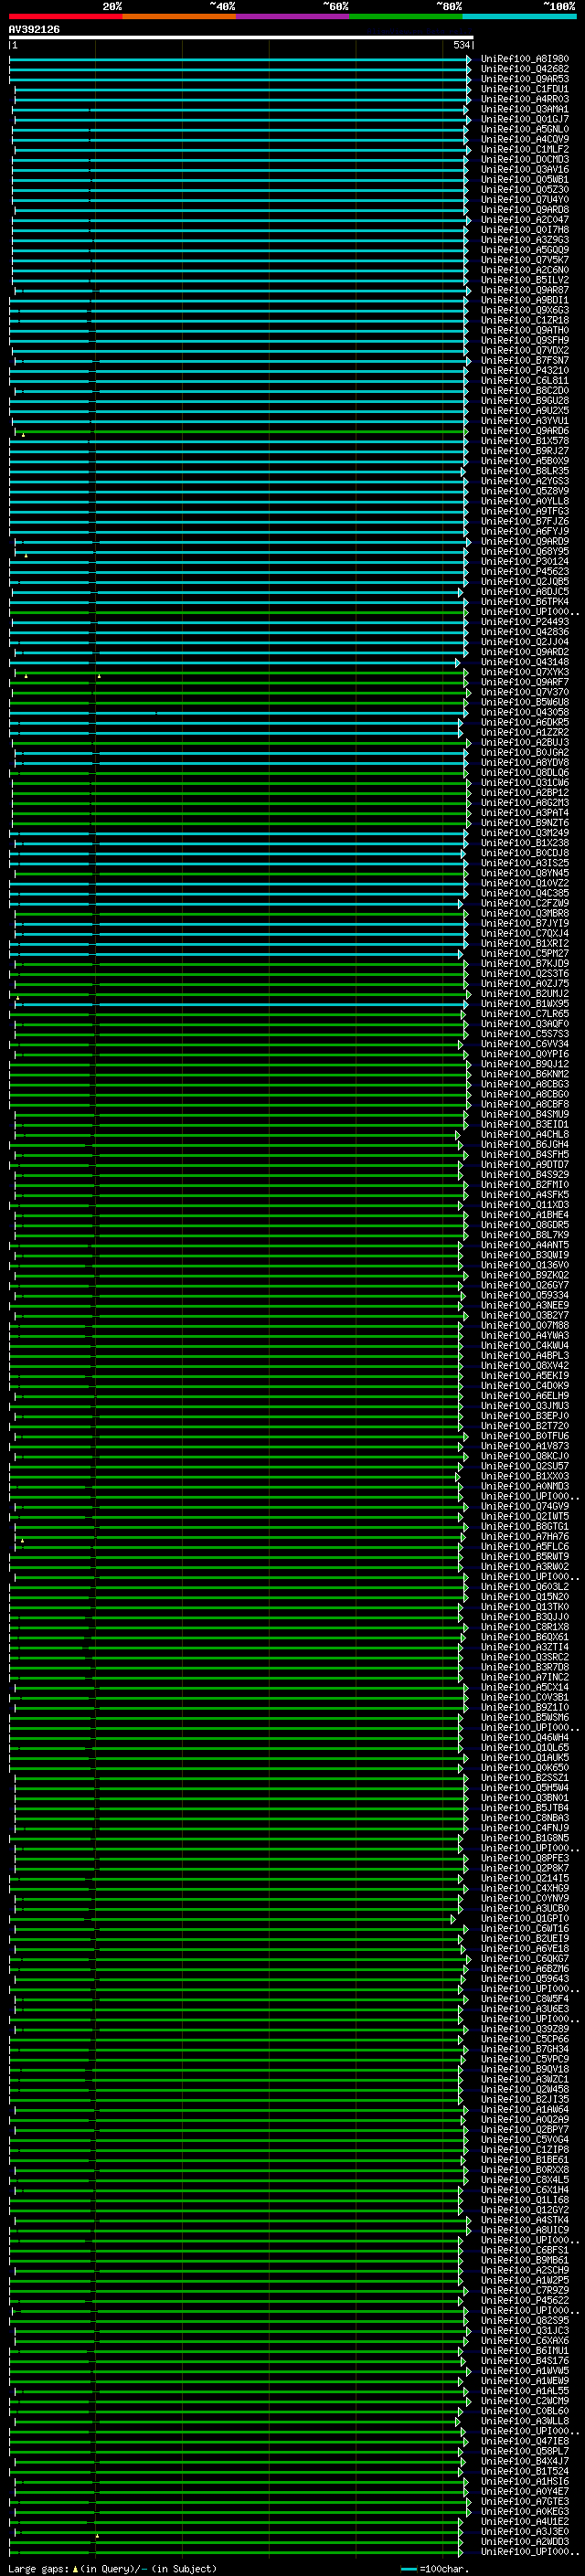Click the green alignment bar for UniRef100_A4CHL8
The width and height of the screenshot is (585, 2576).
click(x=237, y=1135)
